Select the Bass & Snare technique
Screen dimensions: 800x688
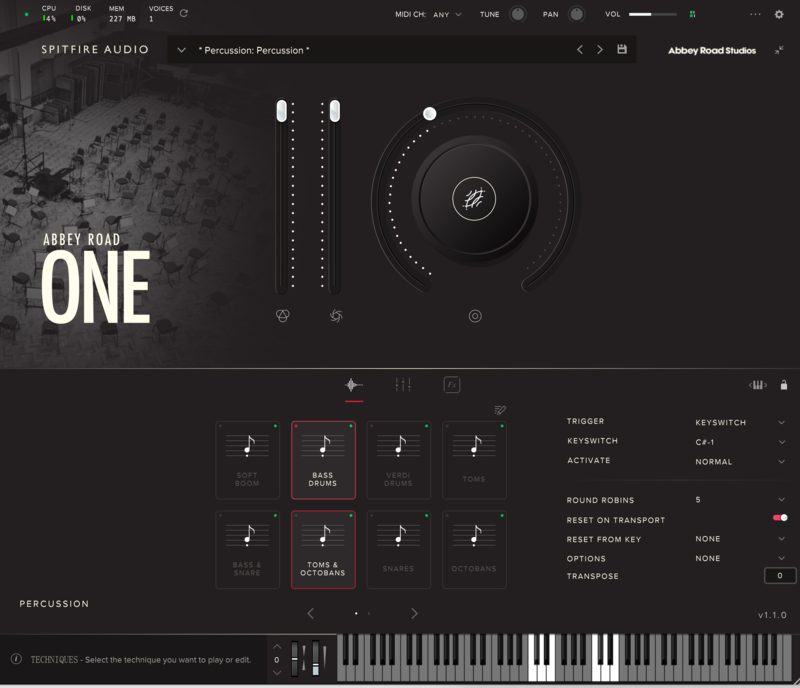(247, 550)
